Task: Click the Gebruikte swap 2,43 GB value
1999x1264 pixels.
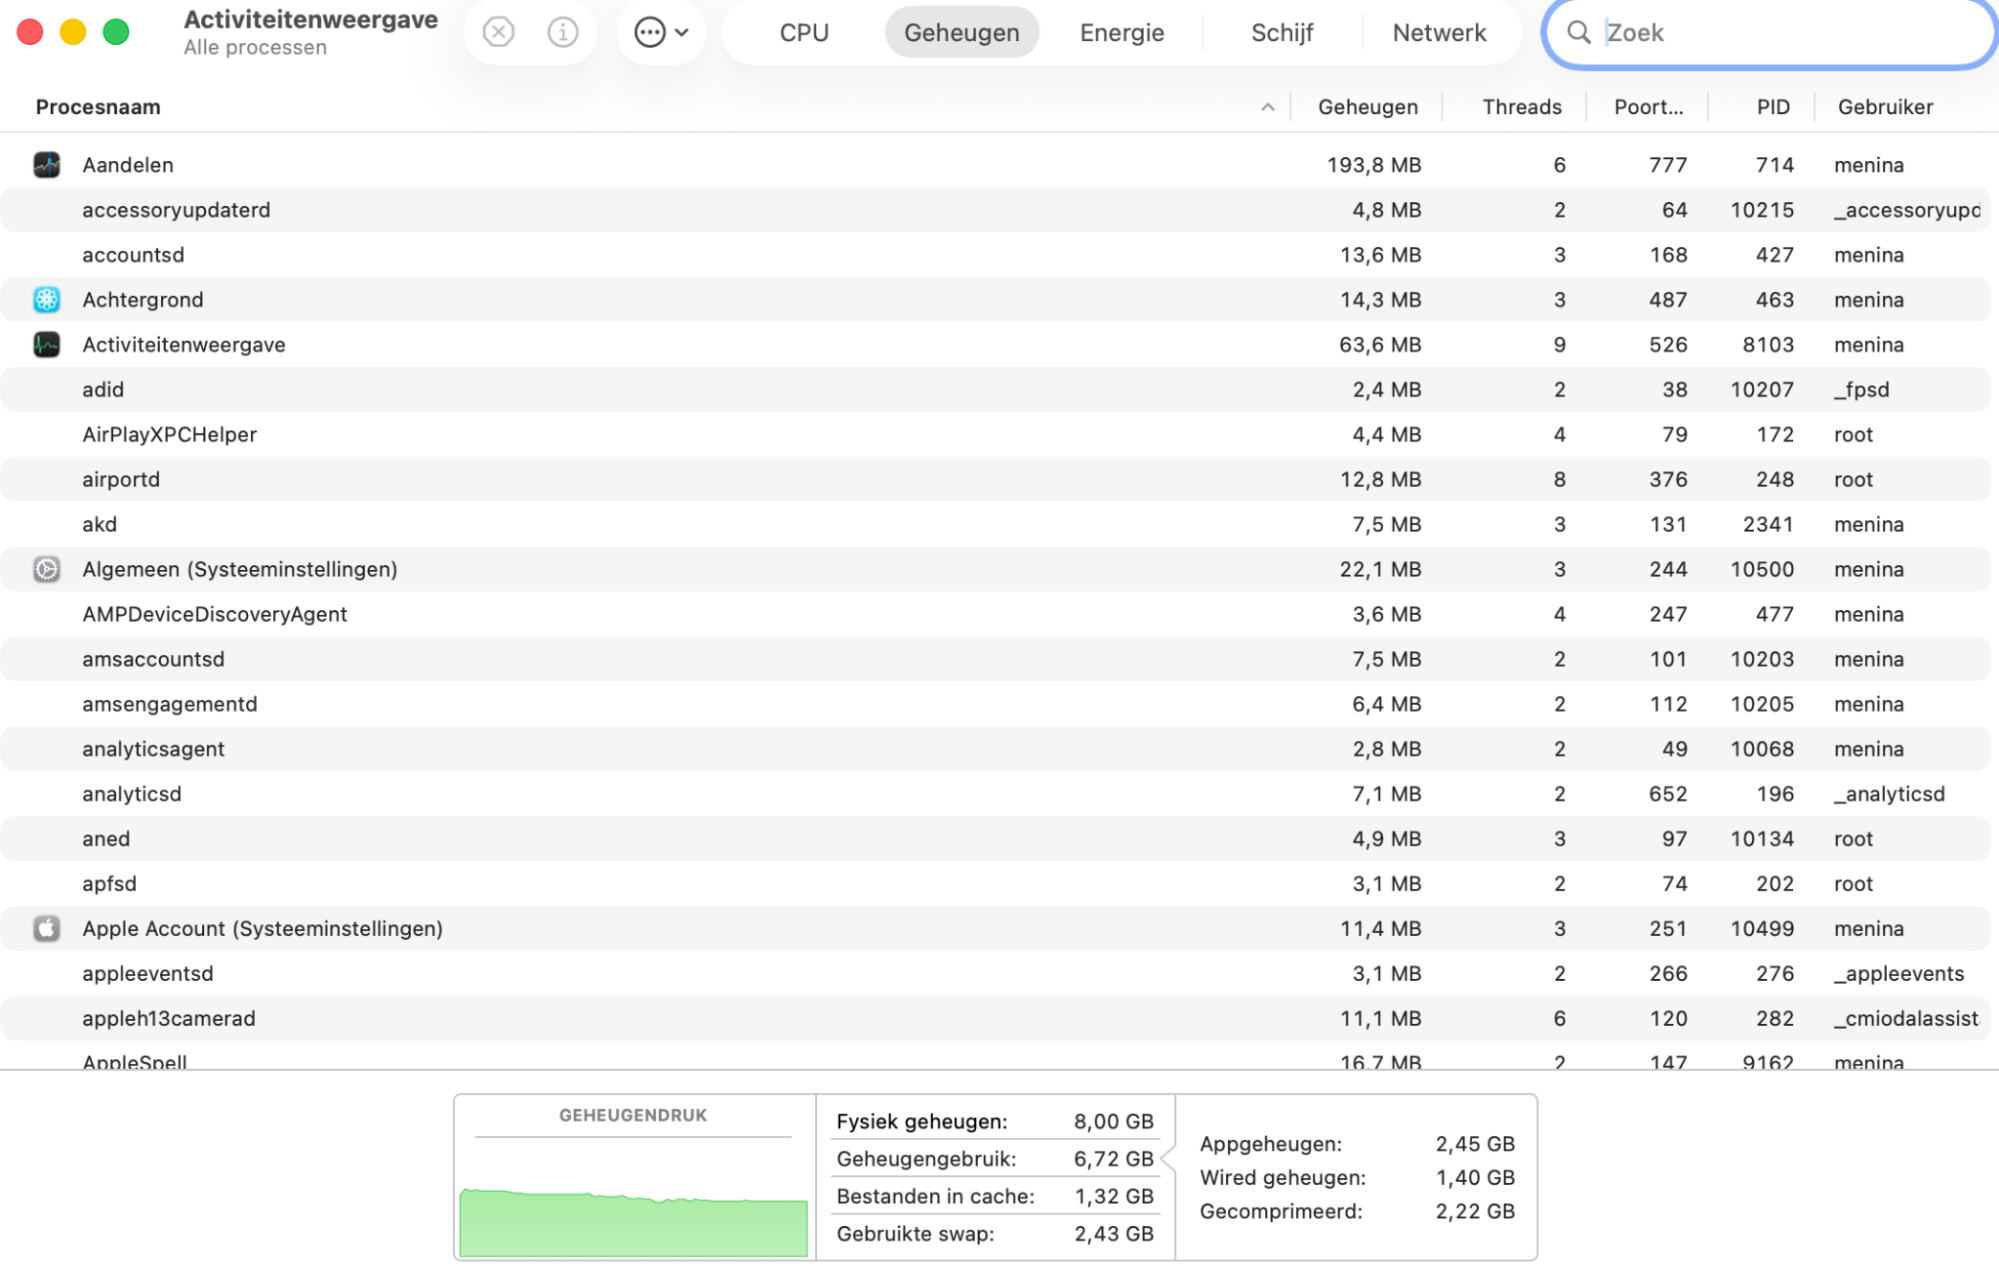Action: 1114,1234
